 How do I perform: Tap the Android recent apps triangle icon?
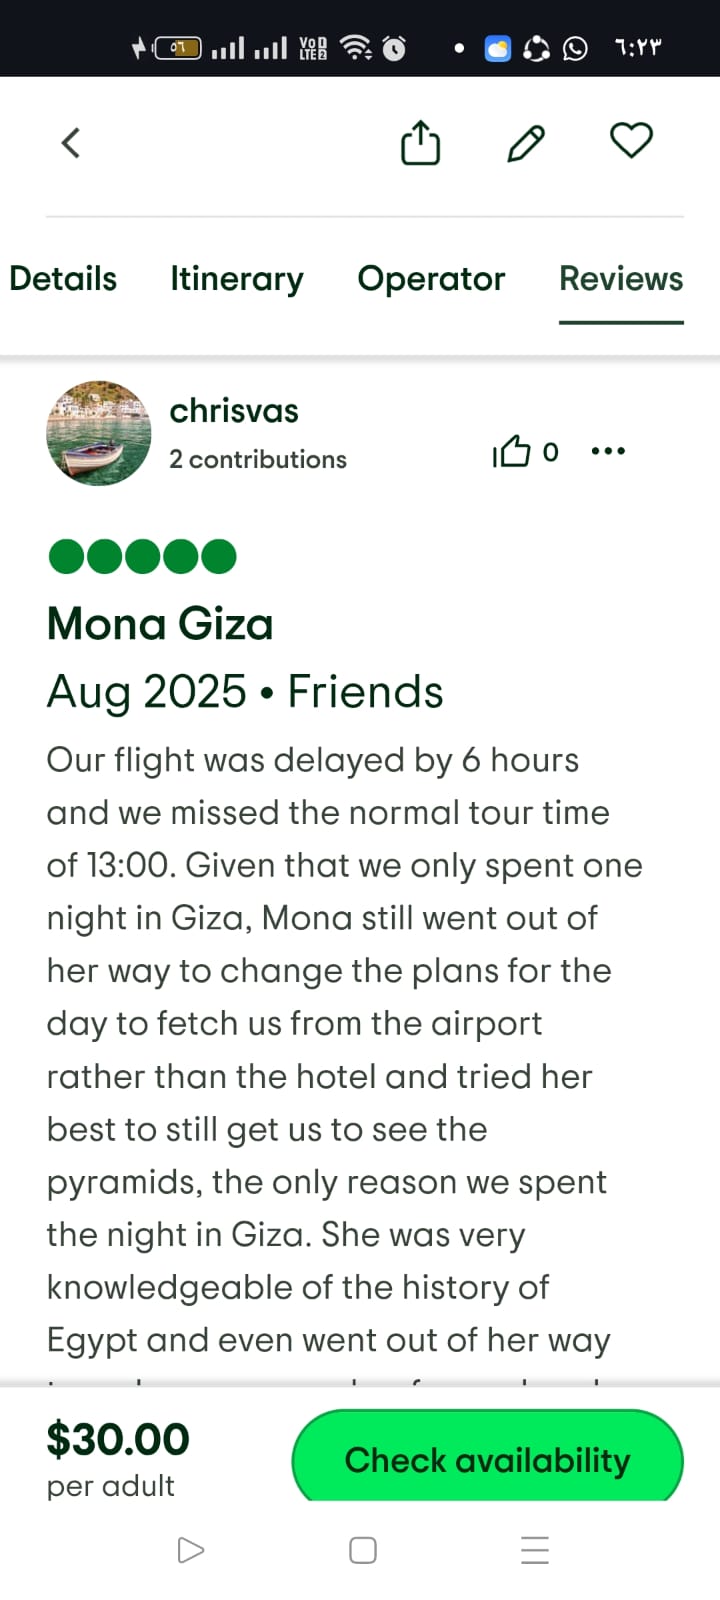(x=190, y=1550)
